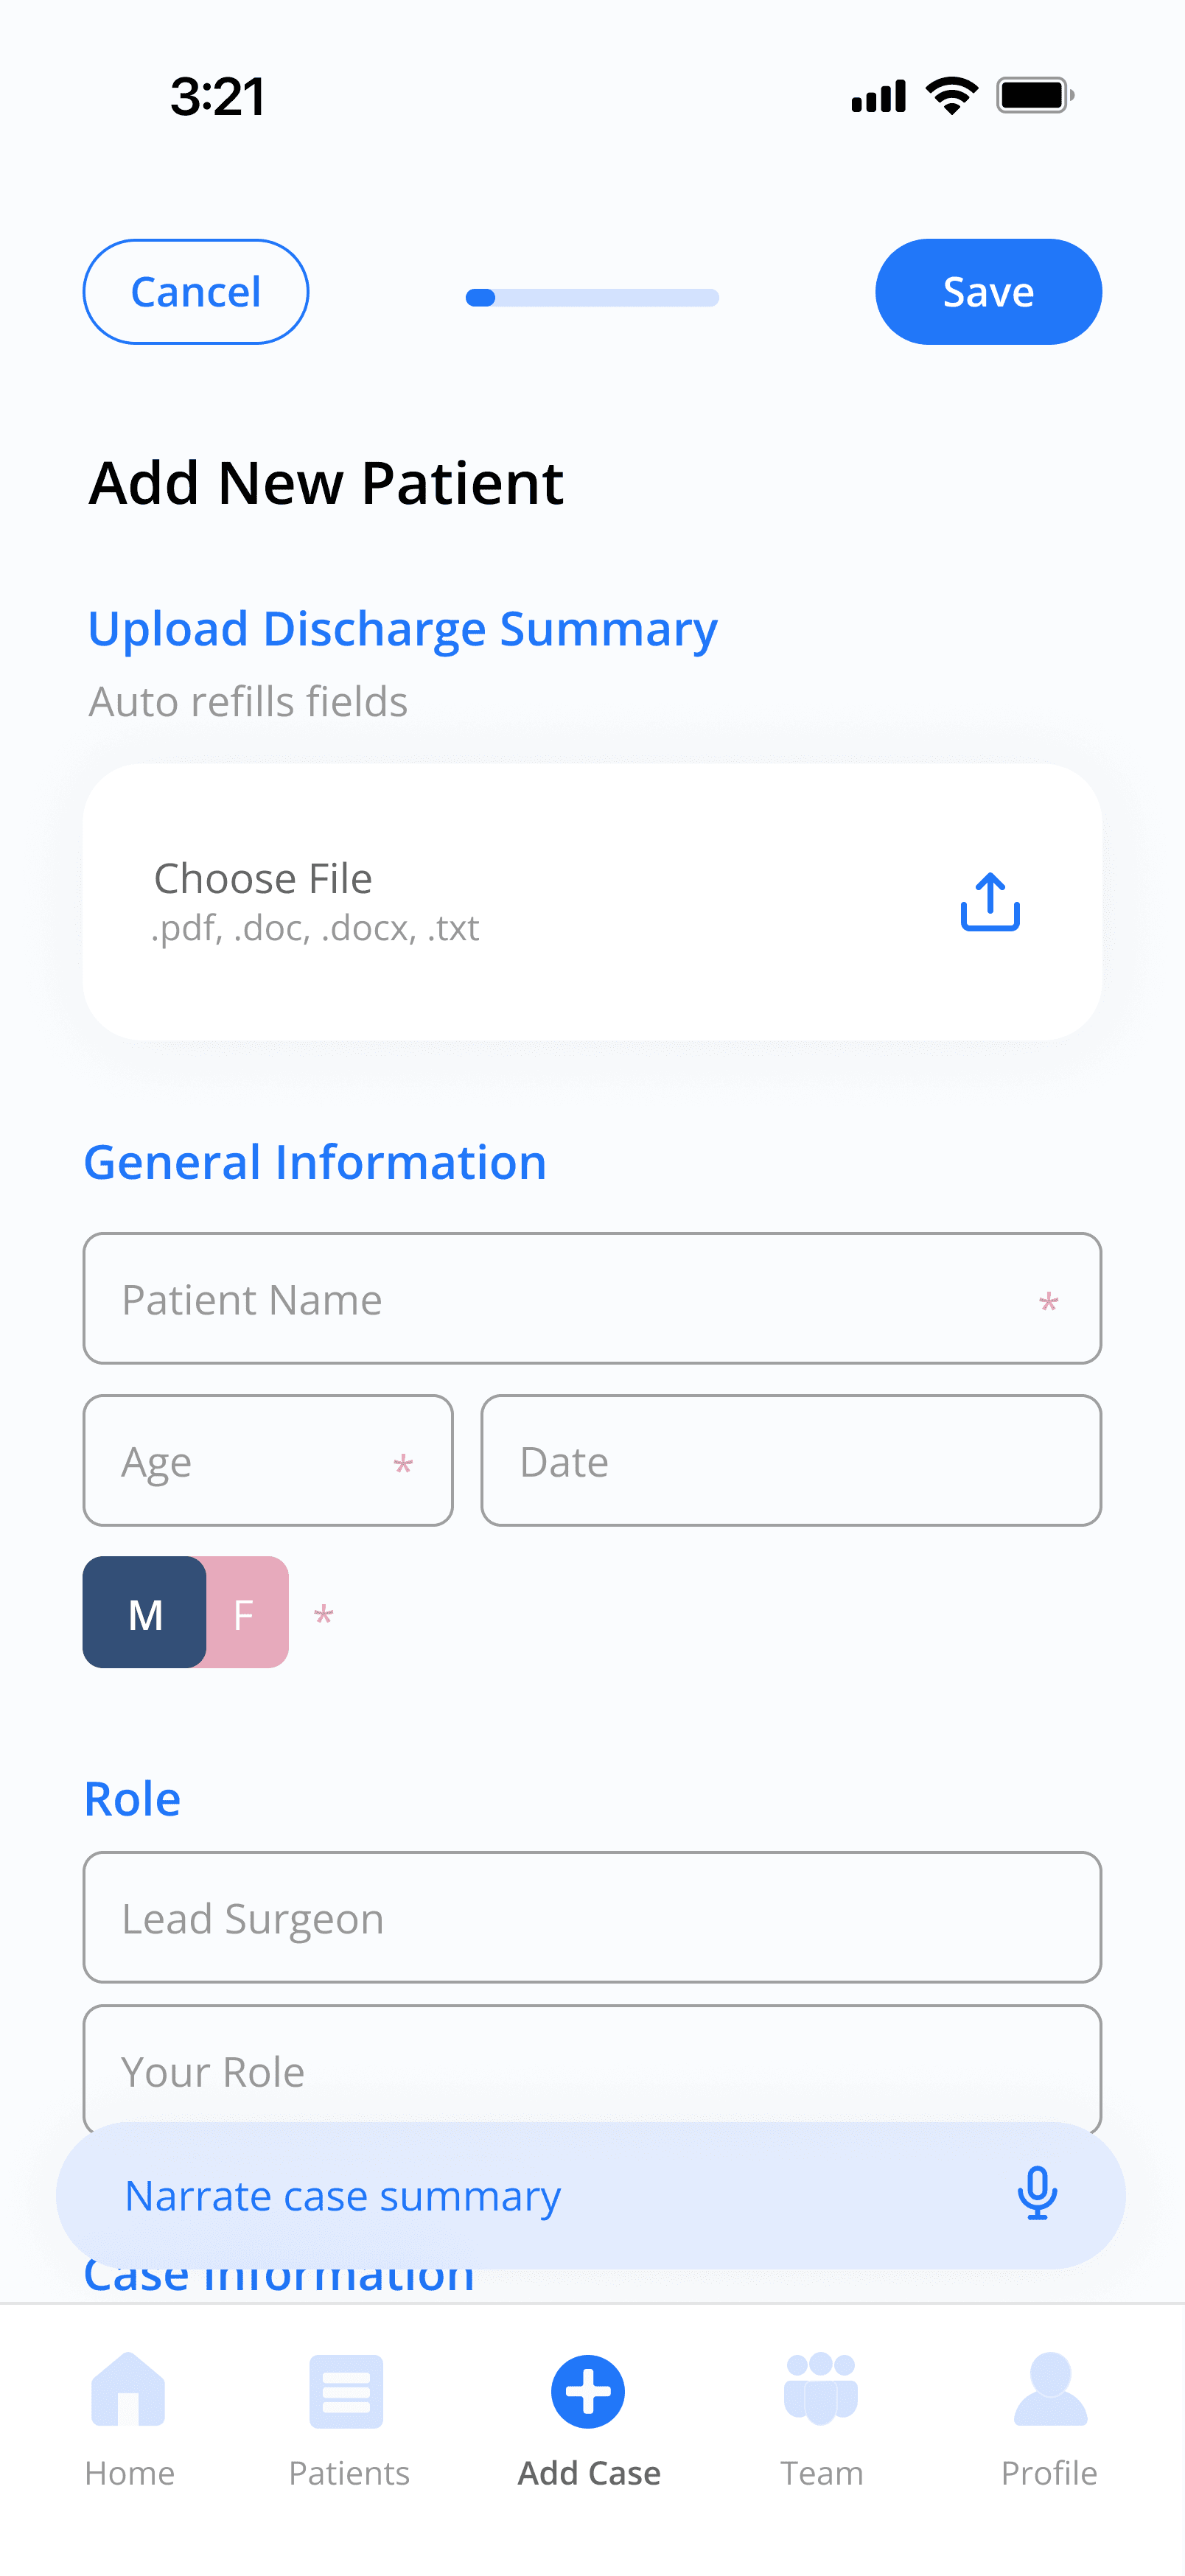Click the form progress bar
Viewport: 1185px width, 2576px height.
[592, 298]
